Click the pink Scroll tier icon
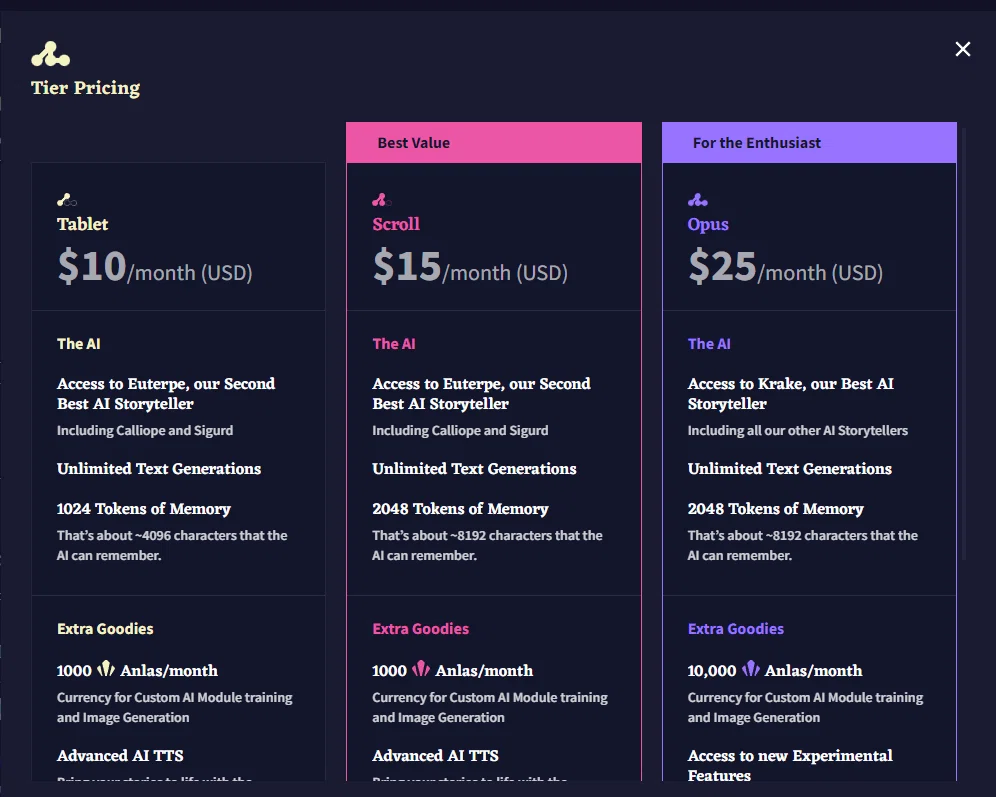 (382, 200)
